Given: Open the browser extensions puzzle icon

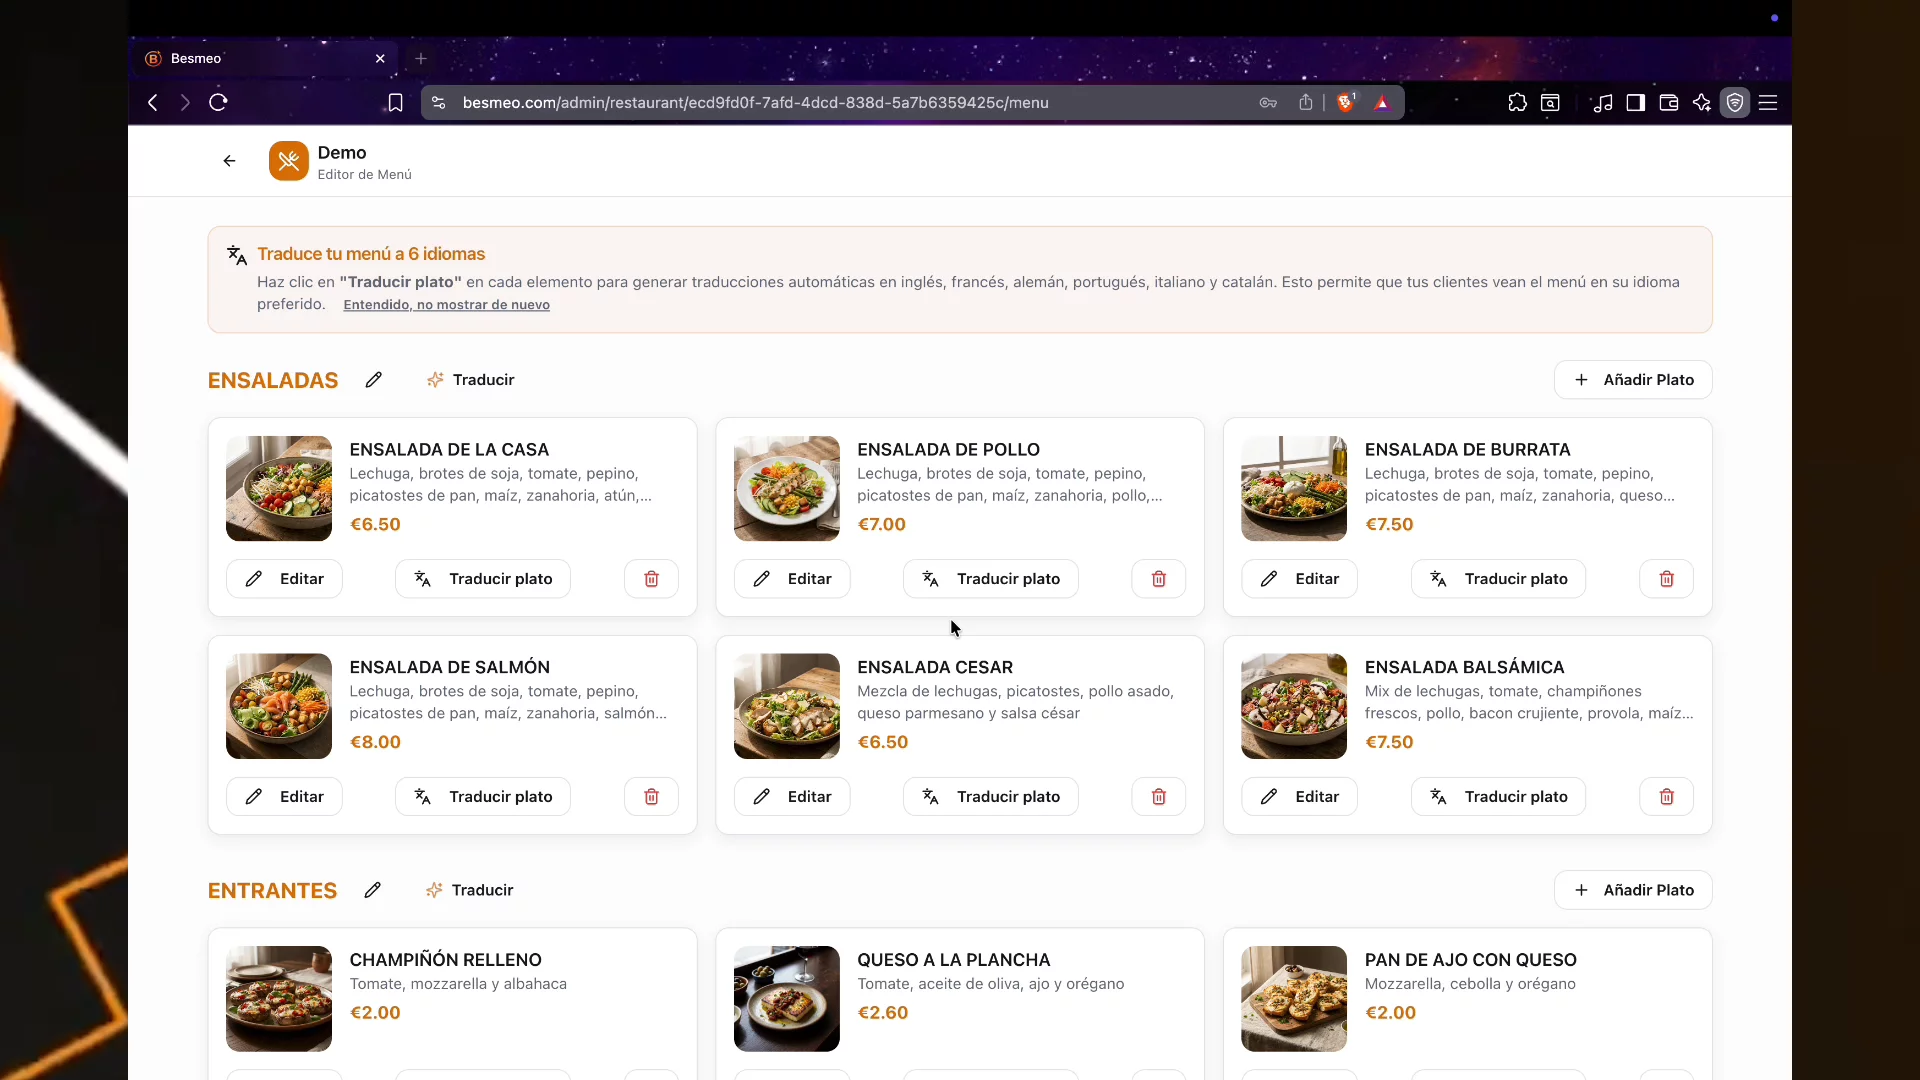Looking at the screenshot, I should click(x=1517, y=102).
